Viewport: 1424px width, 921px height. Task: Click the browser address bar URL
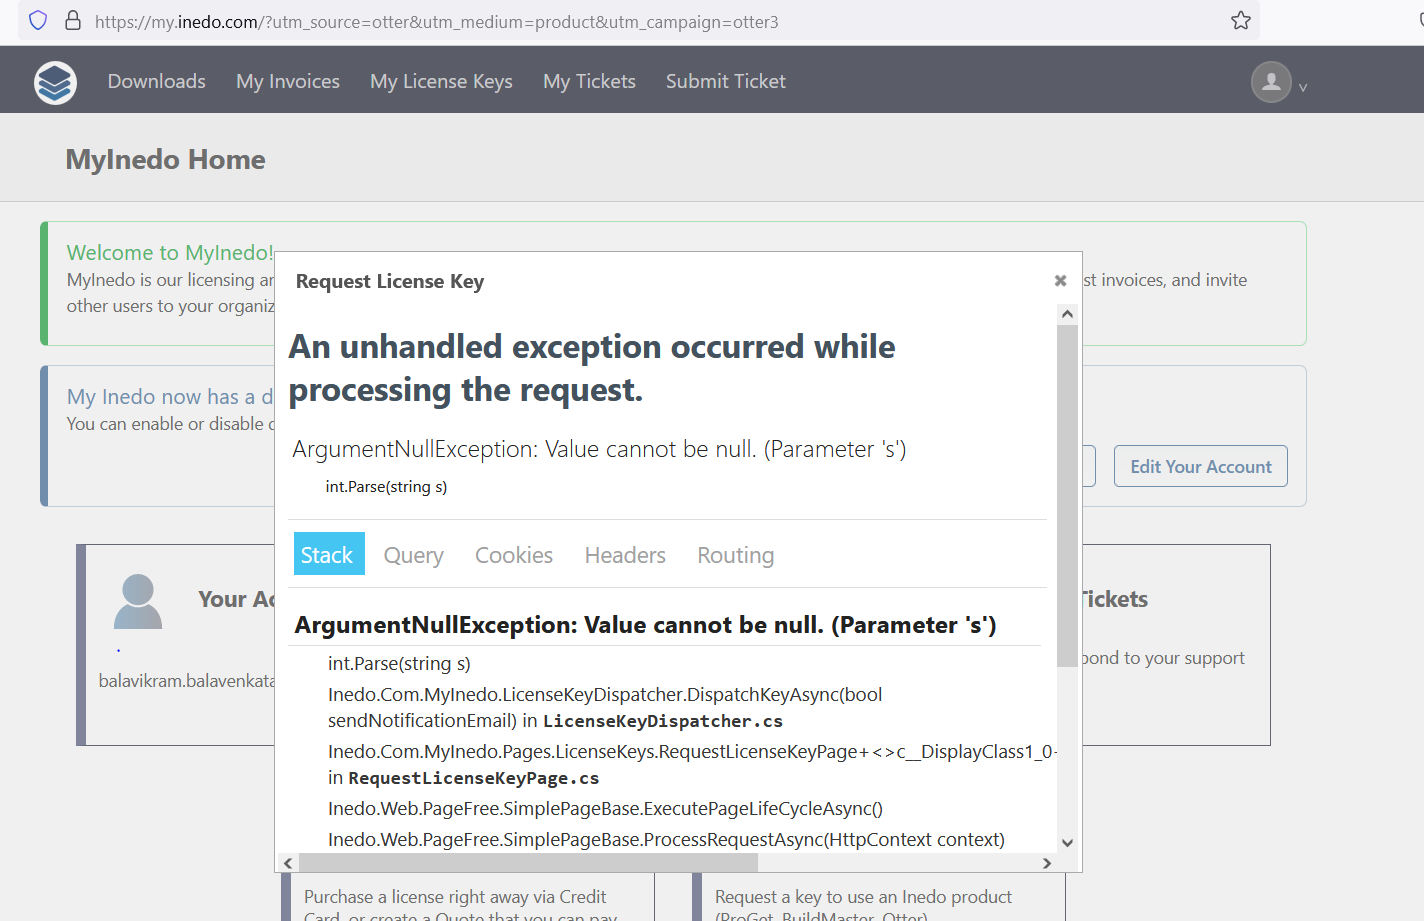pyautogui.click(x=436, y=21)
